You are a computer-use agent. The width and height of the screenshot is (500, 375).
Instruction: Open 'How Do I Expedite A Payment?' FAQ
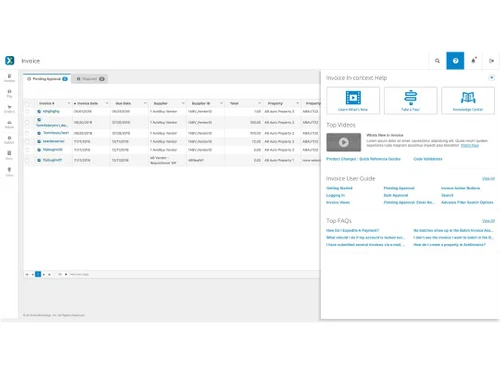(353, 230)
